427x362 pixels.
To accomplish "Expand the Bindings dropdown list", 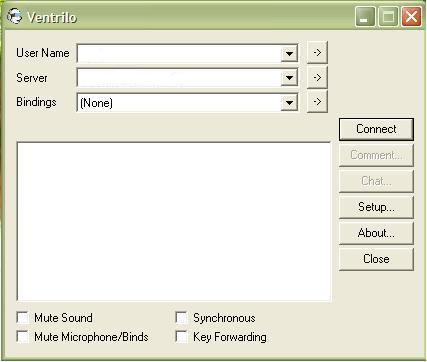I will [x=289, y=102].
